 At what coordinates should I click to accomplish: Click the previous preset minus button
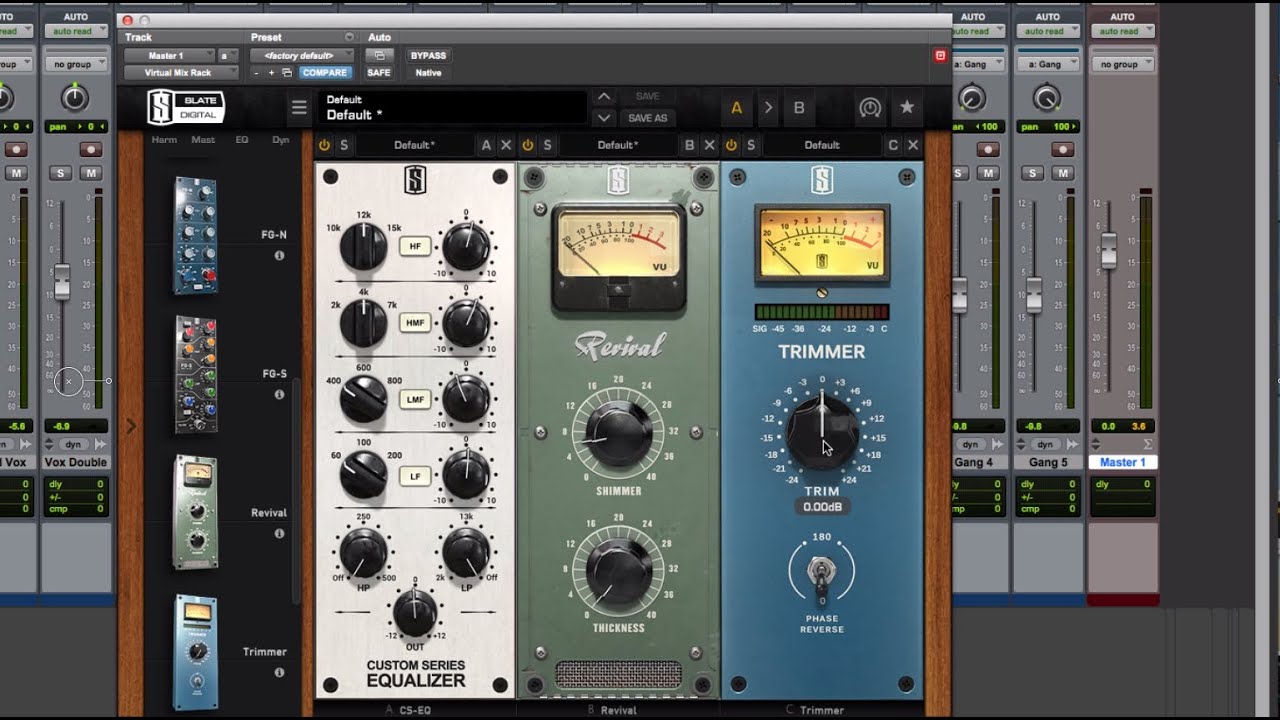pyautogui.click(x=257, y=73)
